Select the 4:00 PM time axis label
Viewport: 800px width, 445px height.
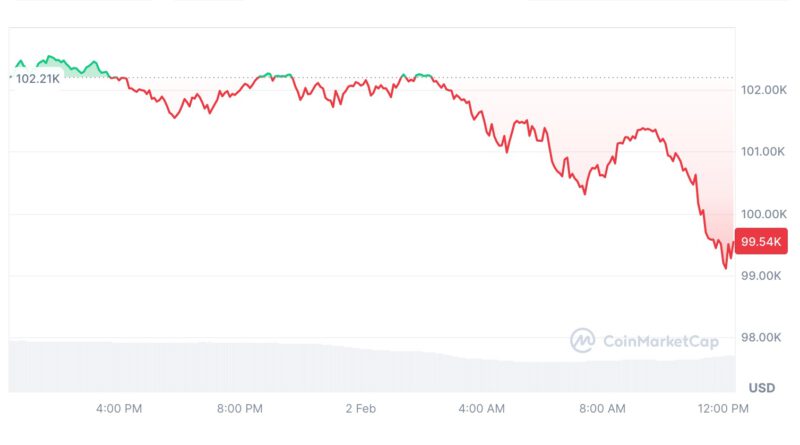(118, 408)
